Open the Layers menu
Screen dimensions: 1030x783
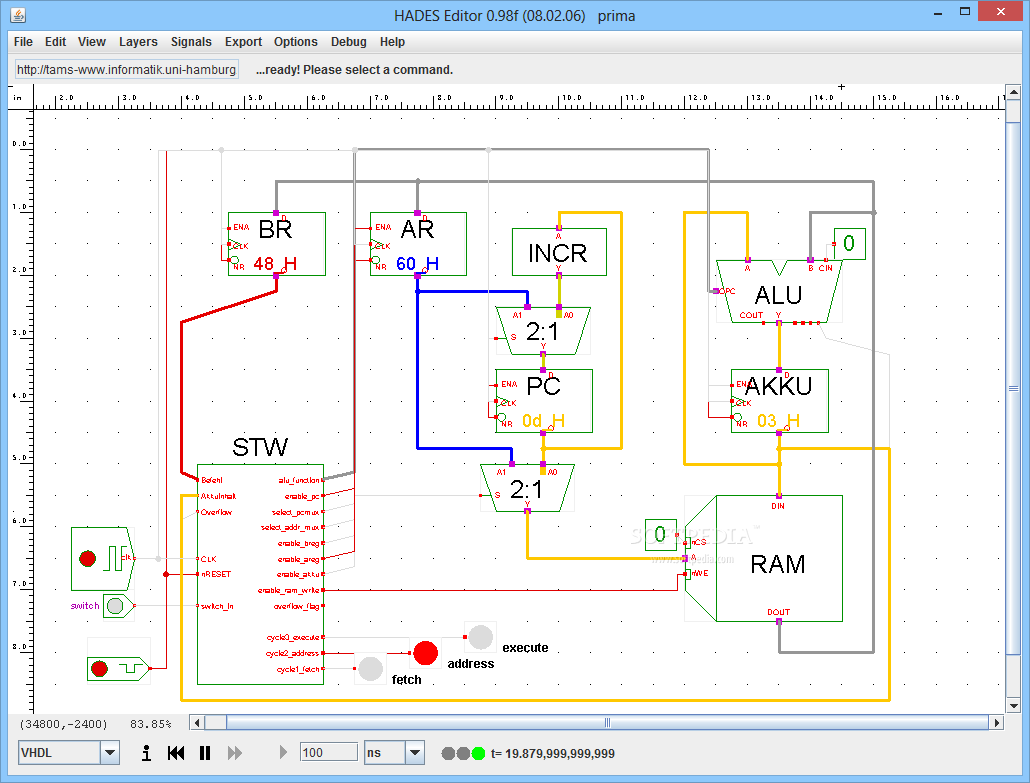138,41
